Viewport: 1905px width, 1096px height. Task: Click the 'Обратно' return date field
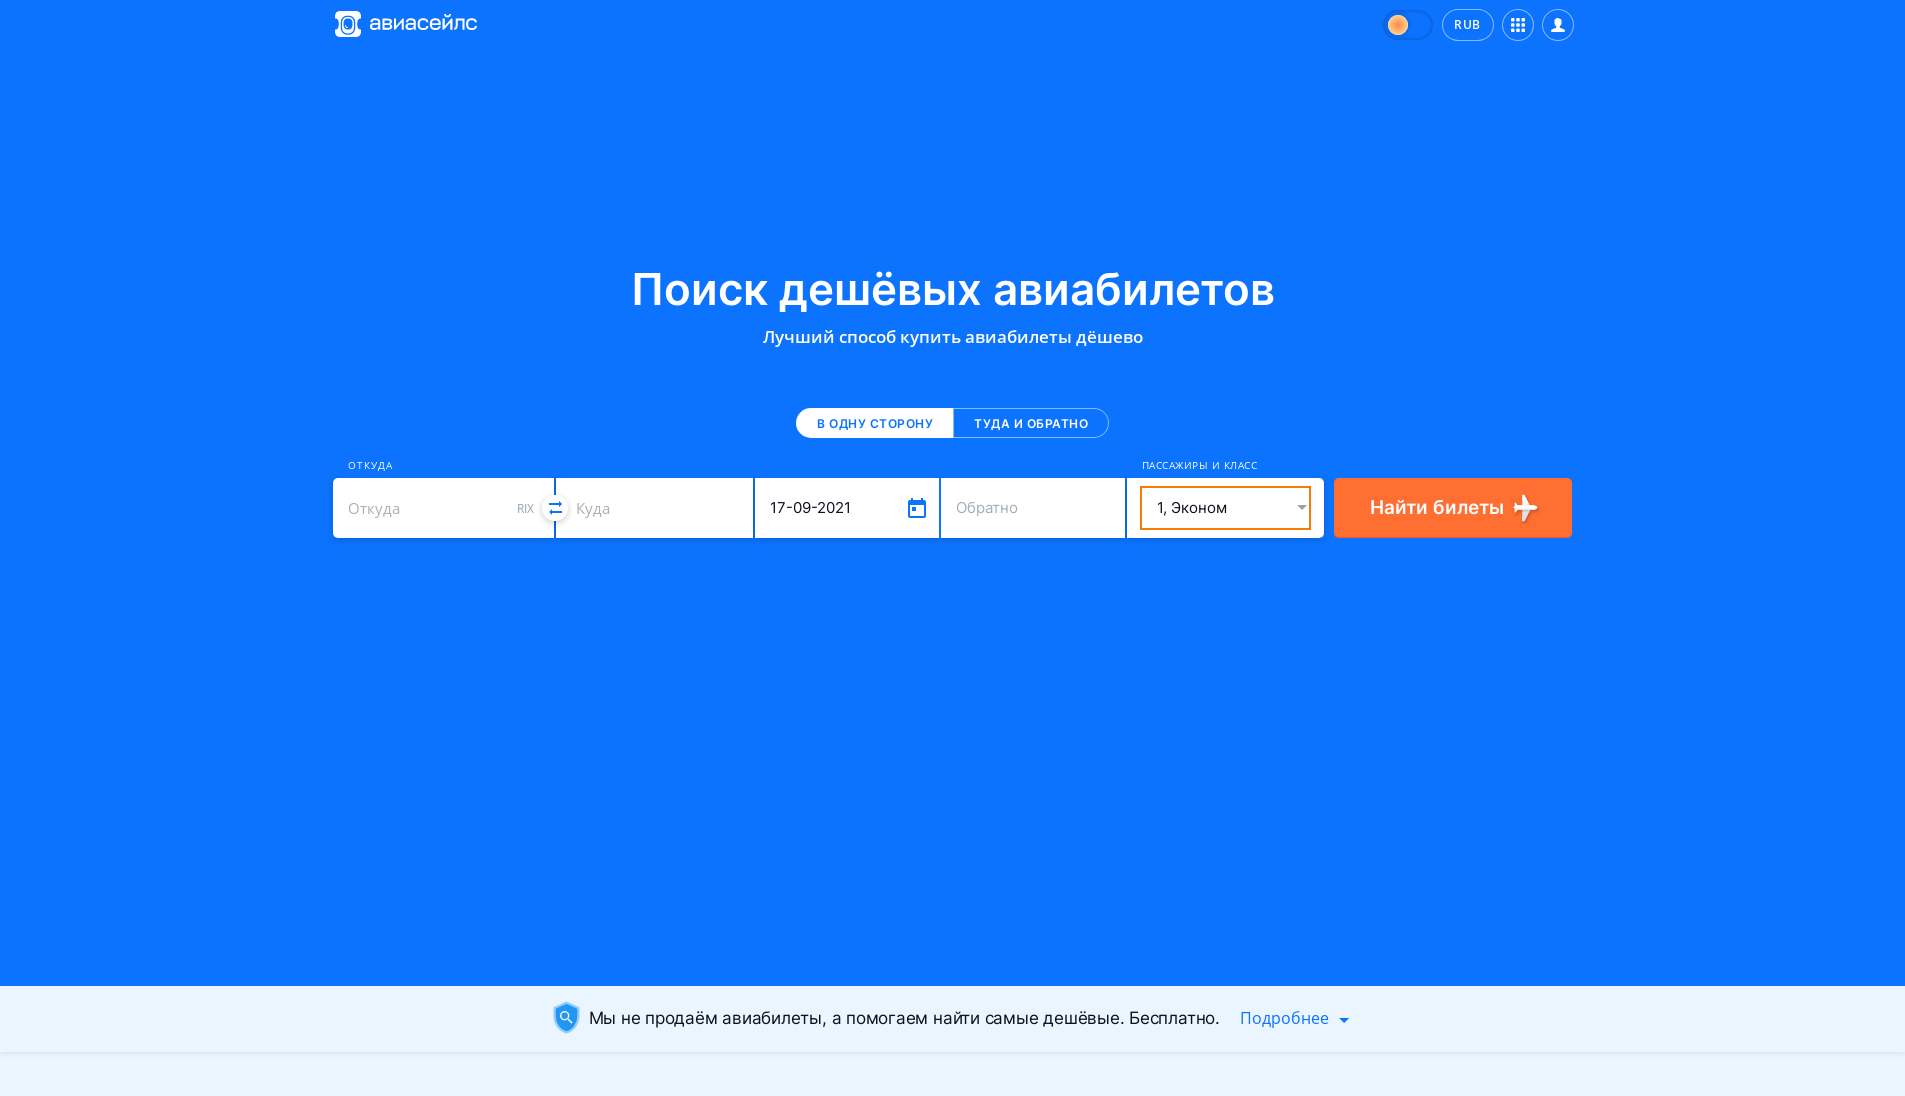1032,508
